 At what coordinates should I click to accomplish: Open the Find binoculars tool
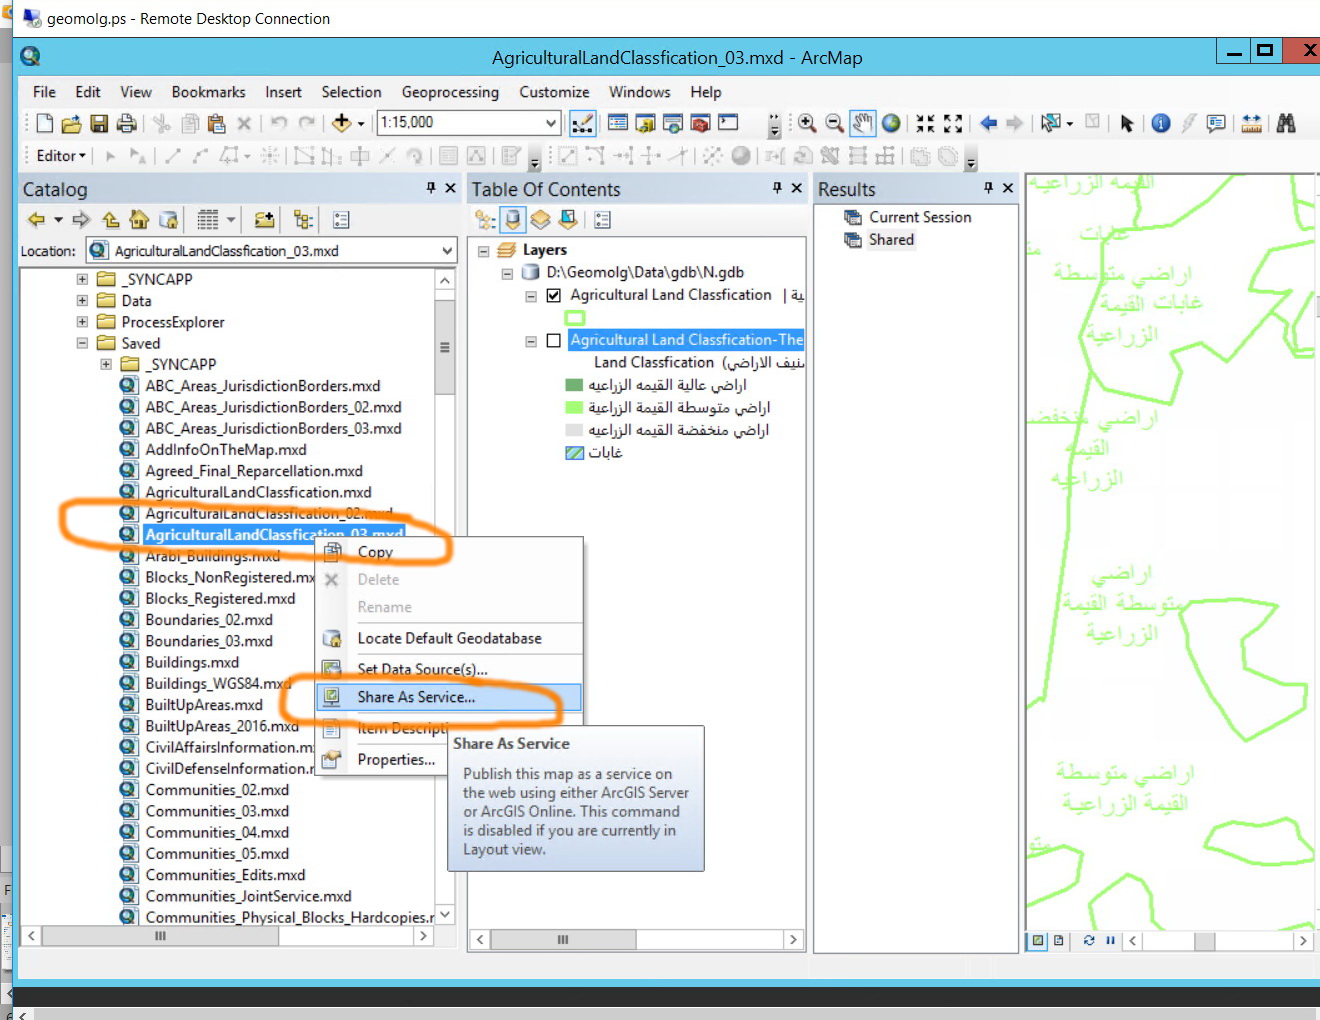click(x=1286, y=123)
